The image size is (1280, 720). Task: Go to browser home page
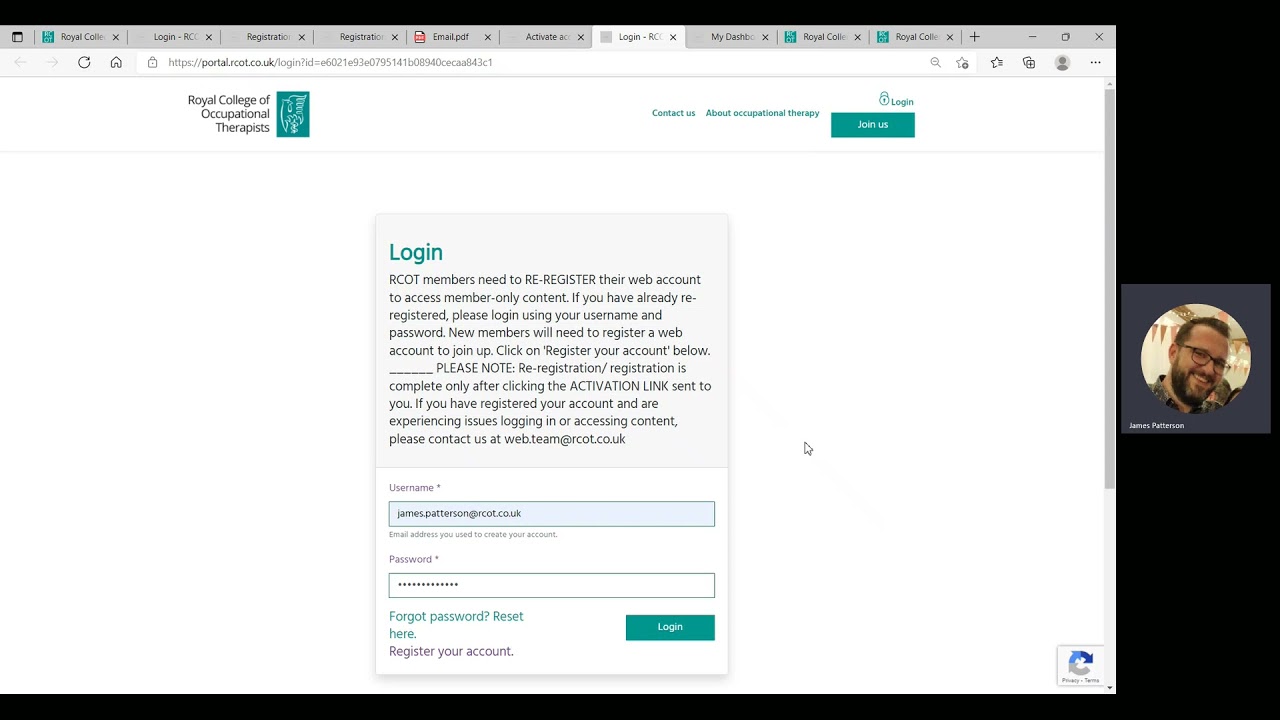(116, 62)
